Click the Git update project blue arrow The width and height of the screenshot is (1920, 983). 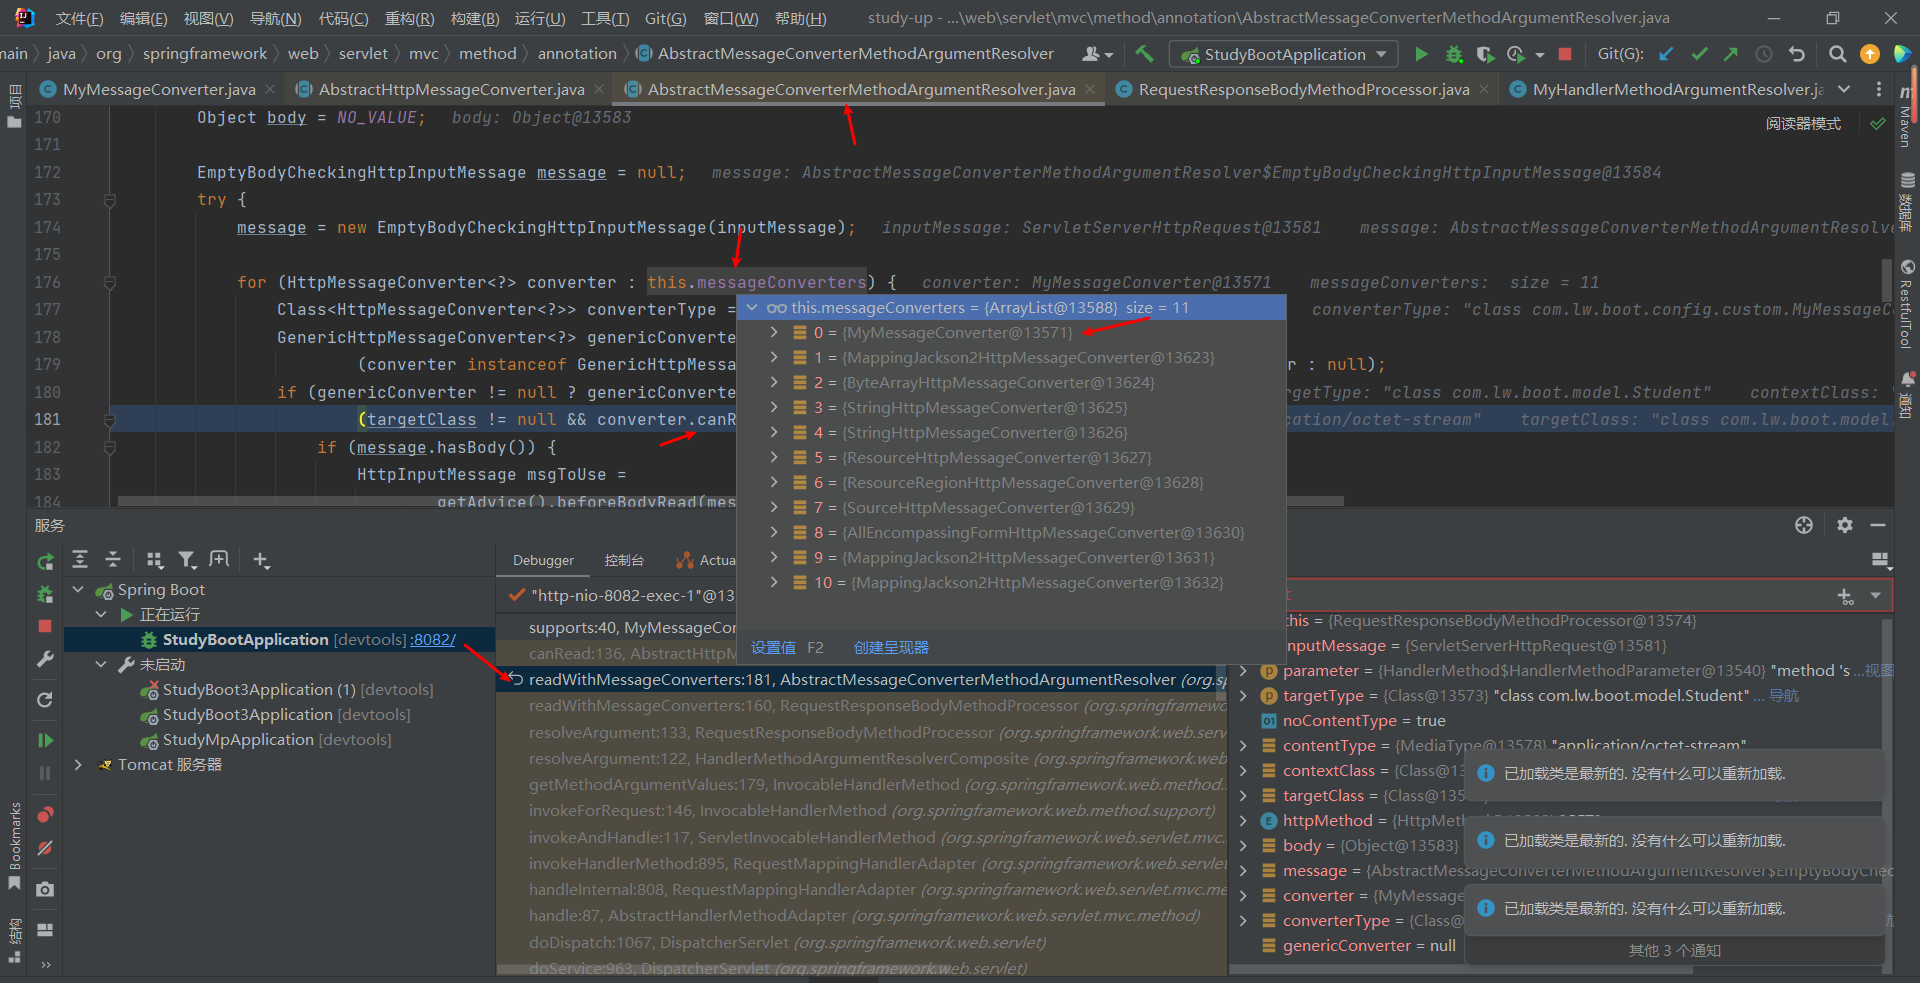coord(1667,54)
